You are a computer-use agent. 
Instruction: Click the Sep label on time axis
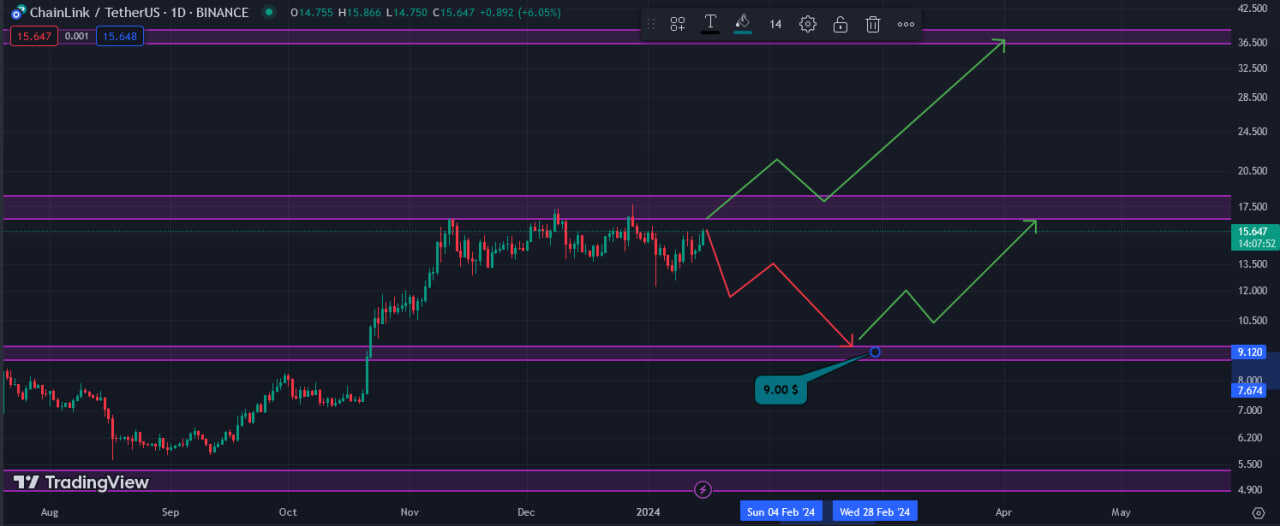[169, 512]
